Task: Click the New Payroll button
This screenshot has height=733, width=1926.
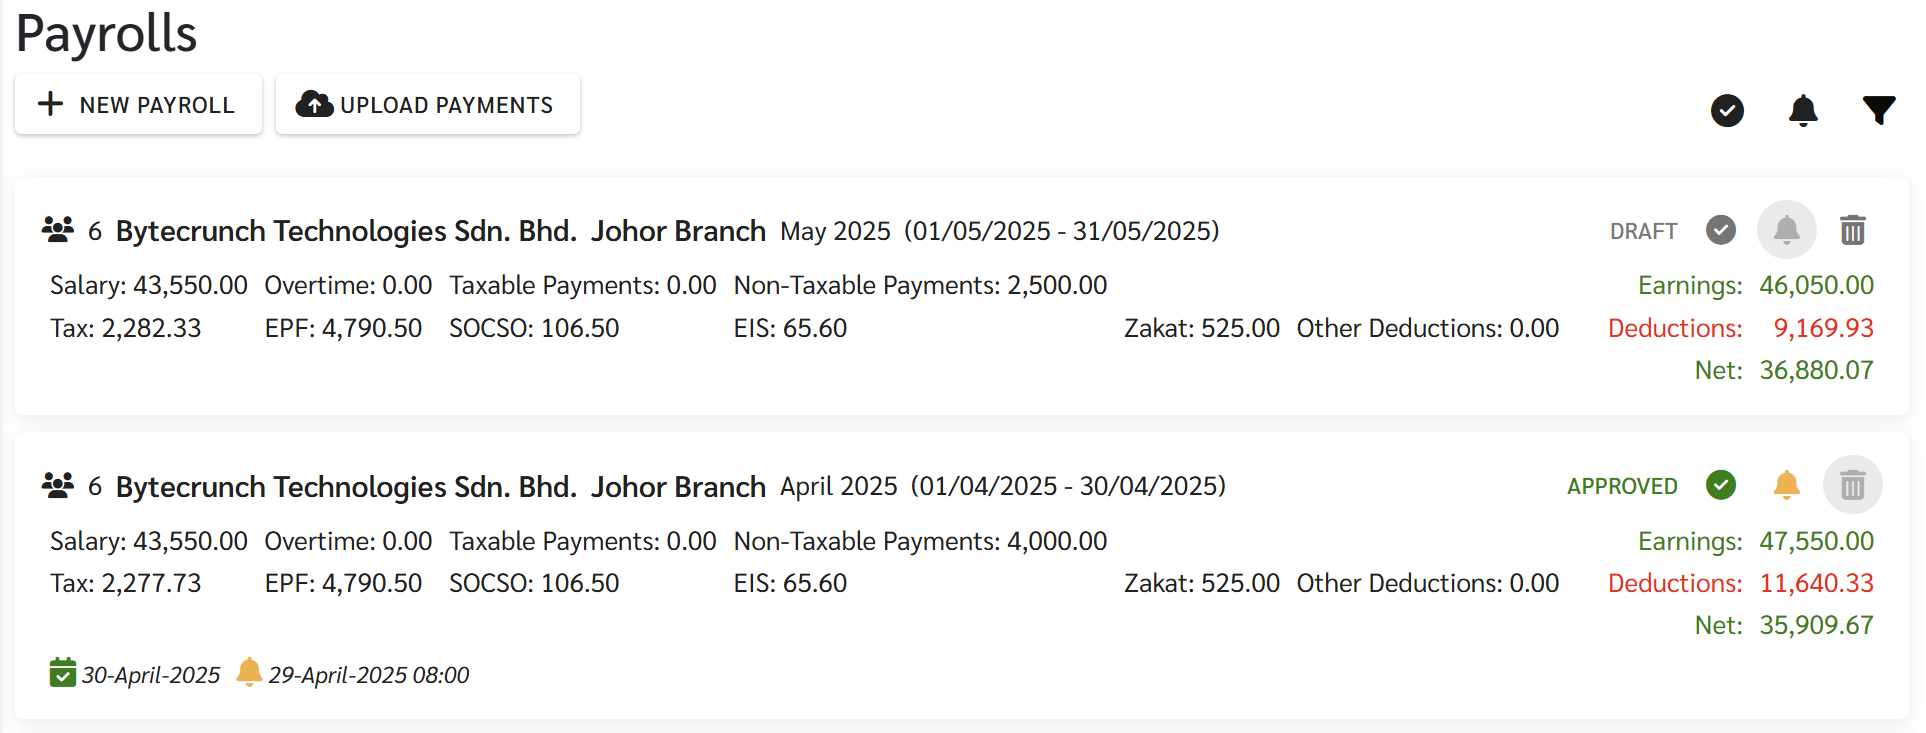Action: pyautogui.click(x=138, y=104)
